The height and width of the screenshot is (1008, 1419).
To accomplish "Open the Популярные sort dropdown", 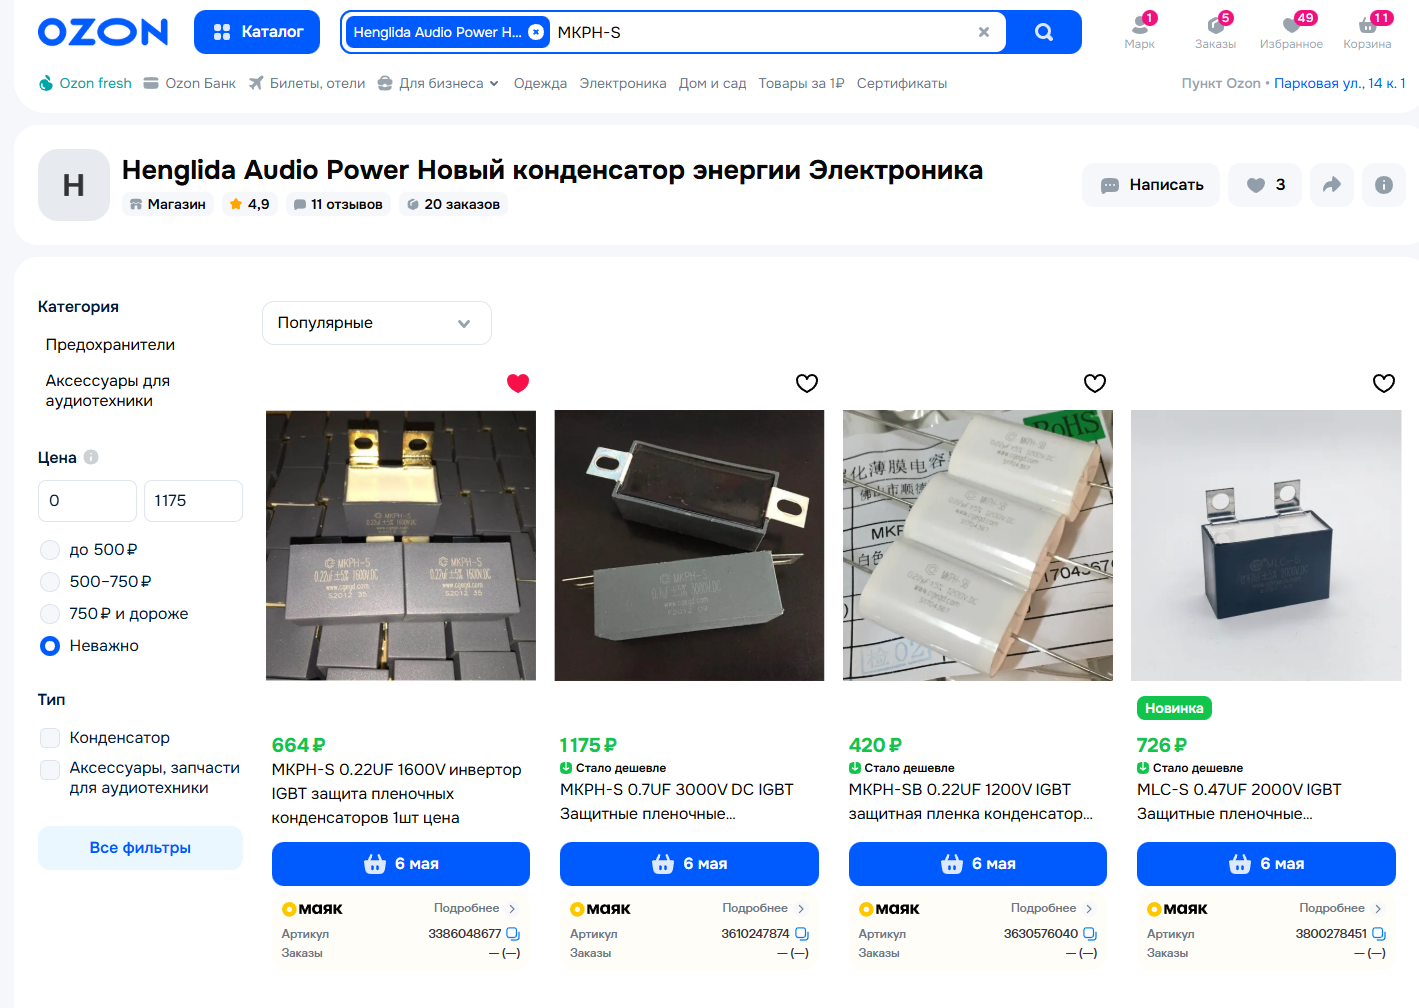I will pos(377,323).
